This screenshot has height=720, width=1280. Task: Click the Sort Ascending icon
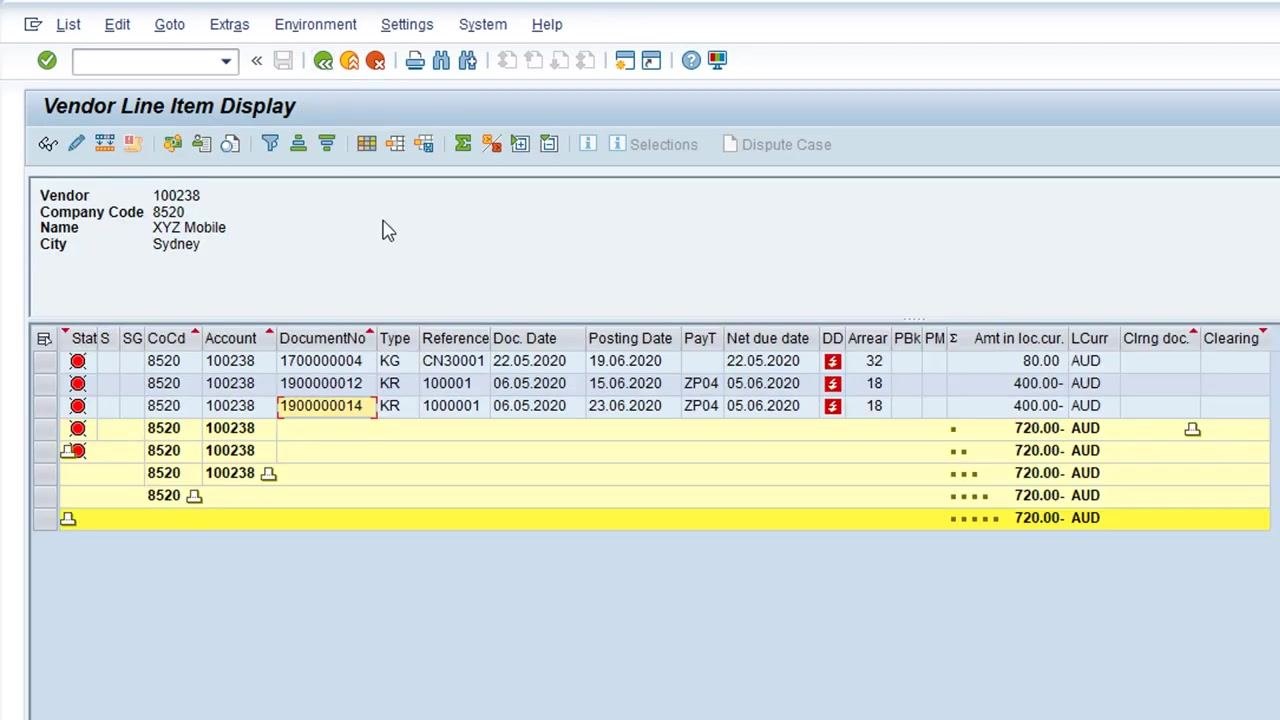298,144
